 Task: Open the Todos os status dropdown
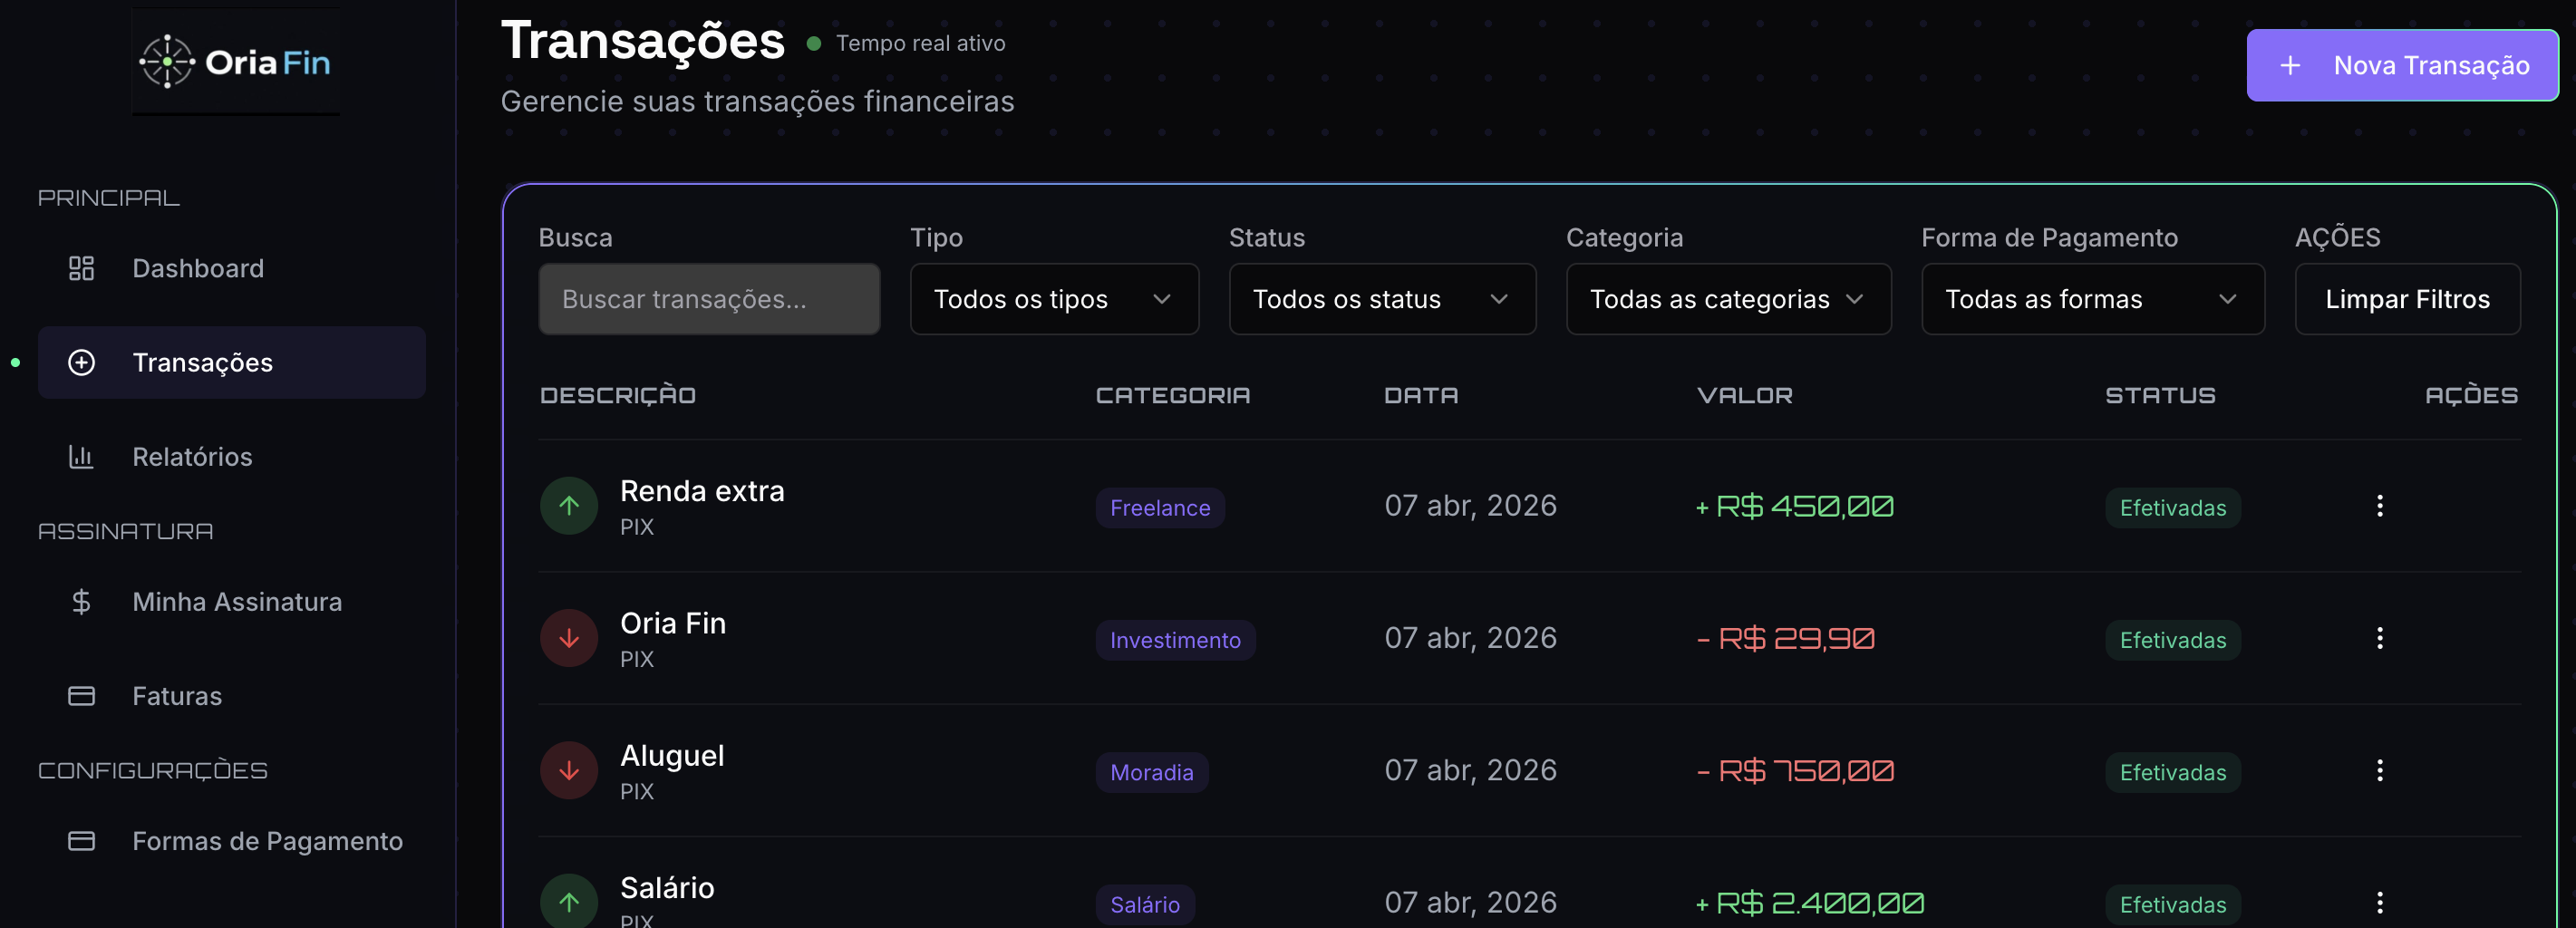click(1381, 299)
